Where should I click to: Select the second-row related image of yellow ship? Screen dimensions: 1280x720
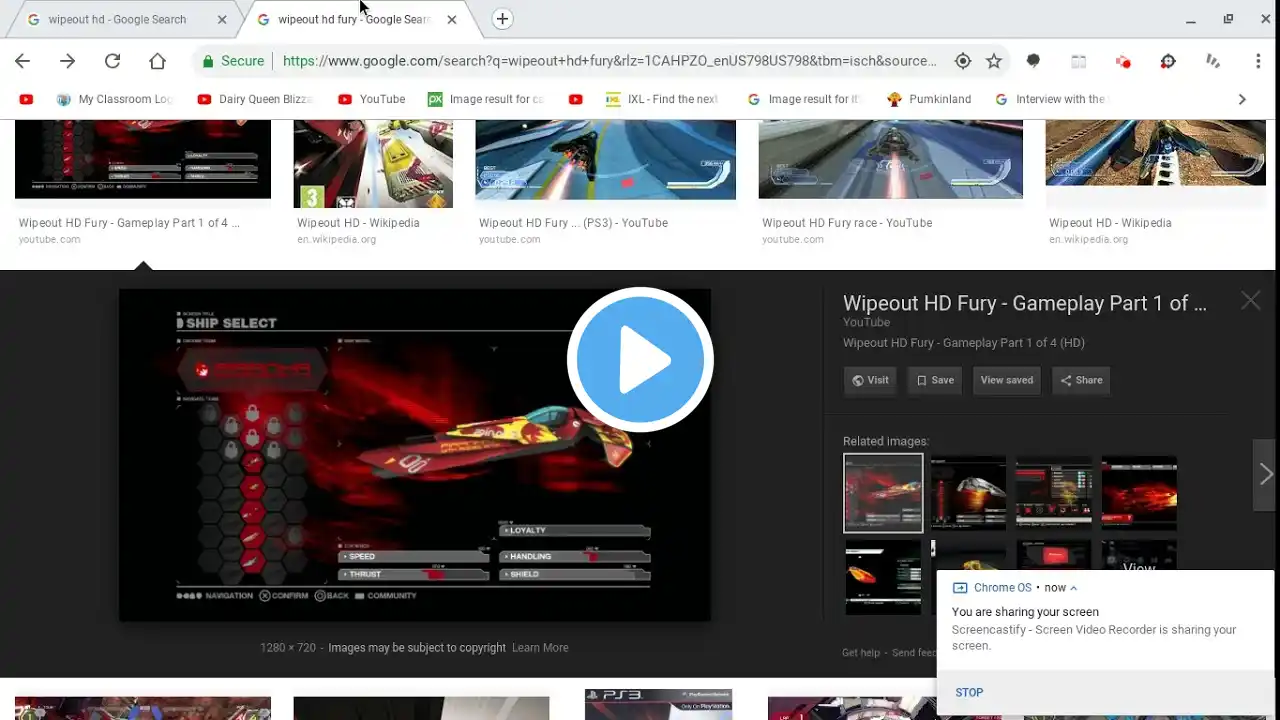pyautogui.click(x=883, y=577)
